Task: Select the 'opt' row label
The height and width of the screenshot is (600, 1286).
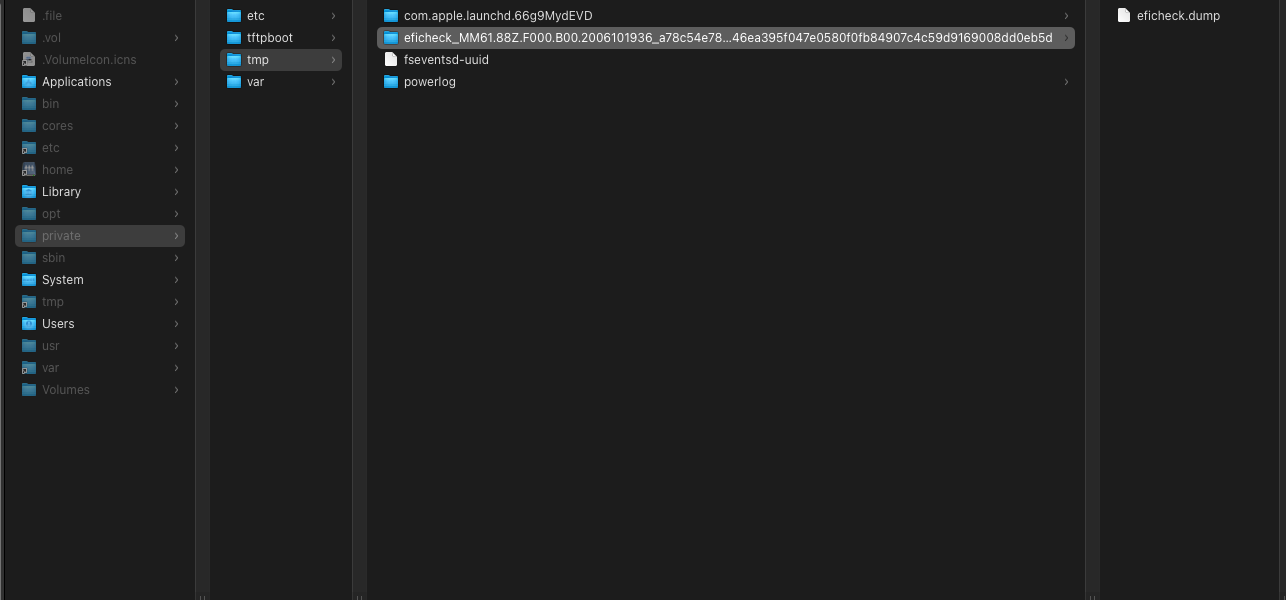Action: [x=51, y=214]
